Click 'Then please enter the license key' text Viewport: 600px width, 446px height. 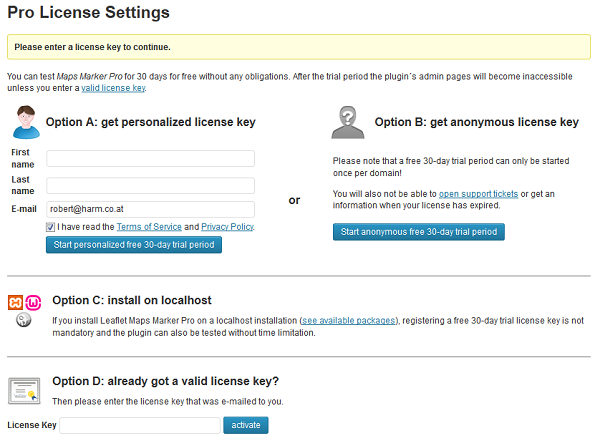[168, 402]
